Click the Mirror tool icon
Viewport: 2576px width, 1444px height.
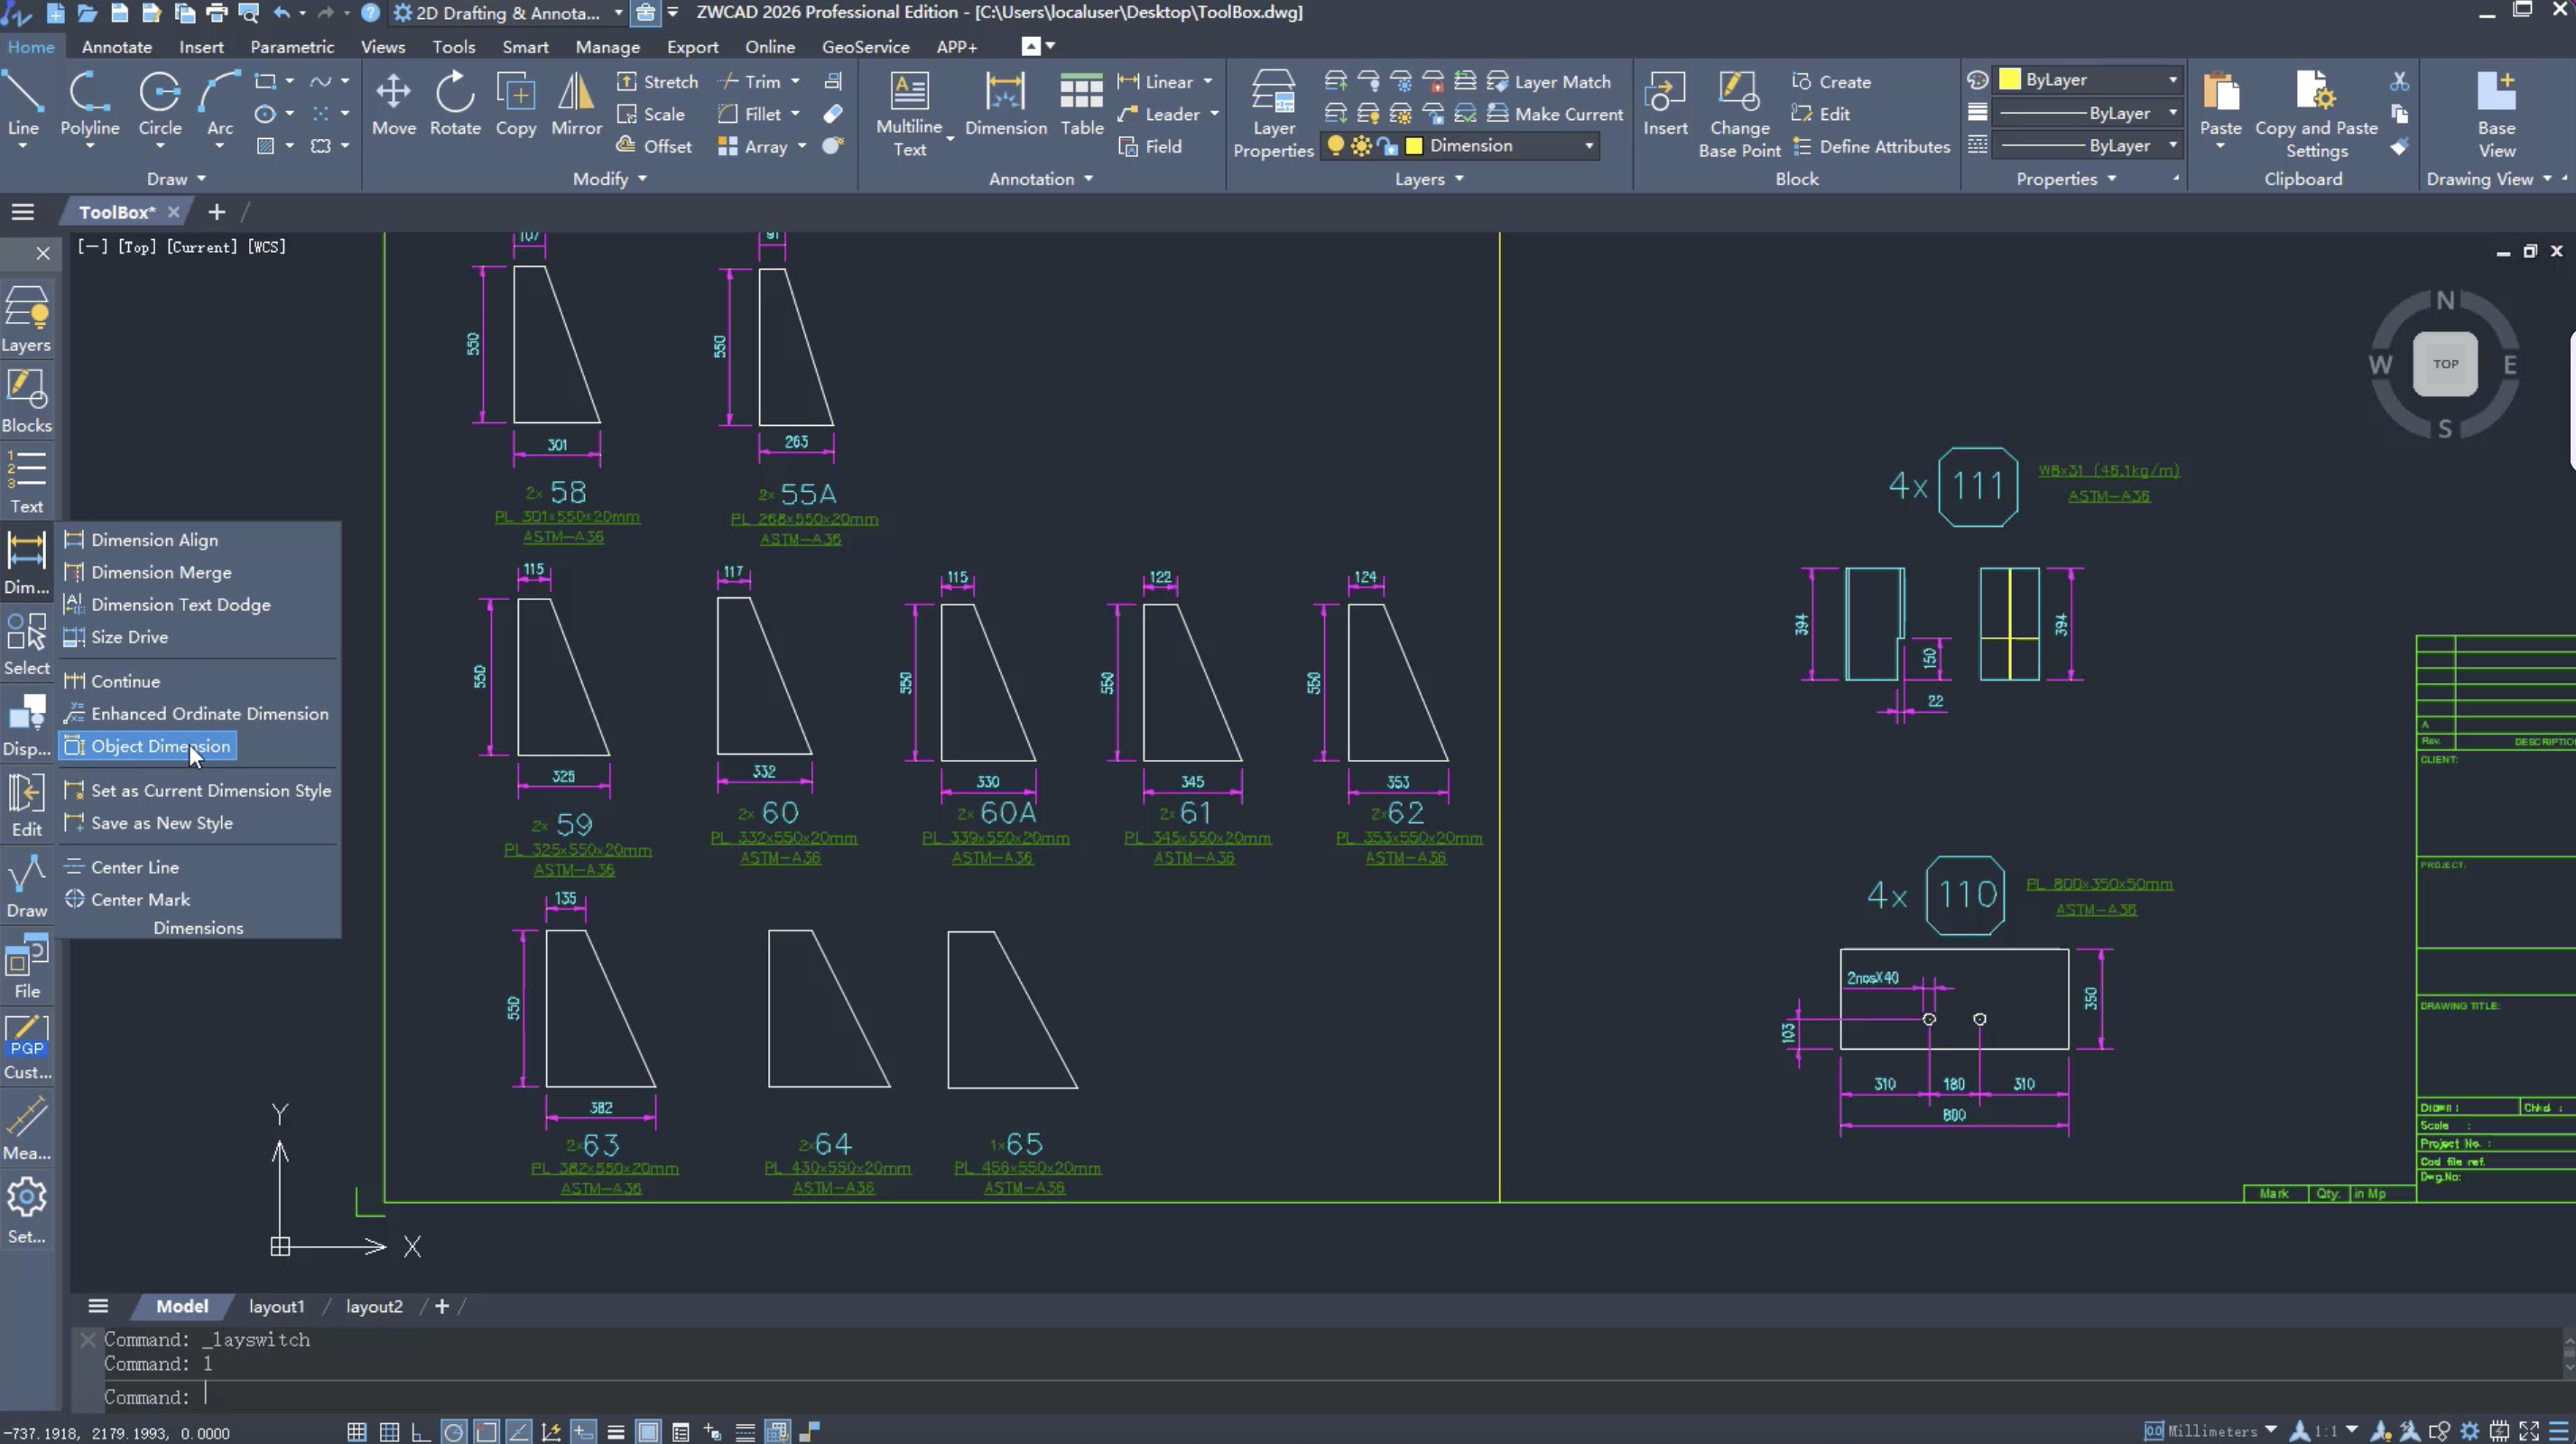(x=576, y=93)
